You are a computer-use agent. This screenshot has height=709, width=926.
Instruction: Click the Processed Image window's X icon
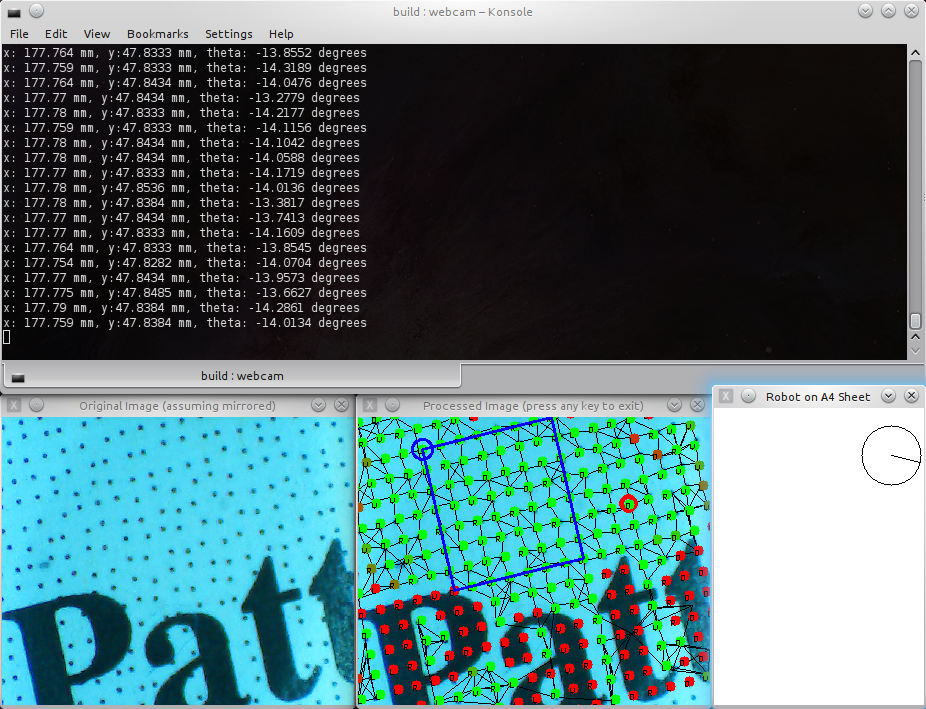(370, 405)
